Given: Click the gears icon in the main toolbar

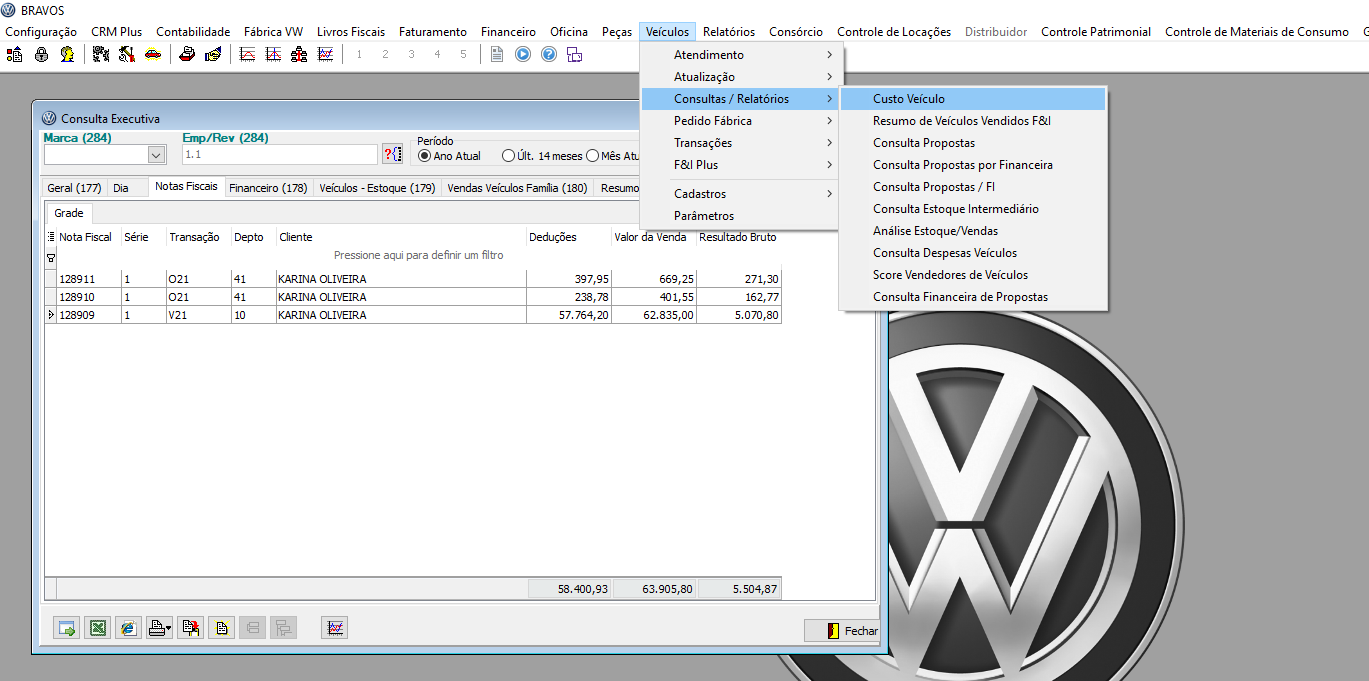Looking at the screenshot, I should (x=101, y=54).
